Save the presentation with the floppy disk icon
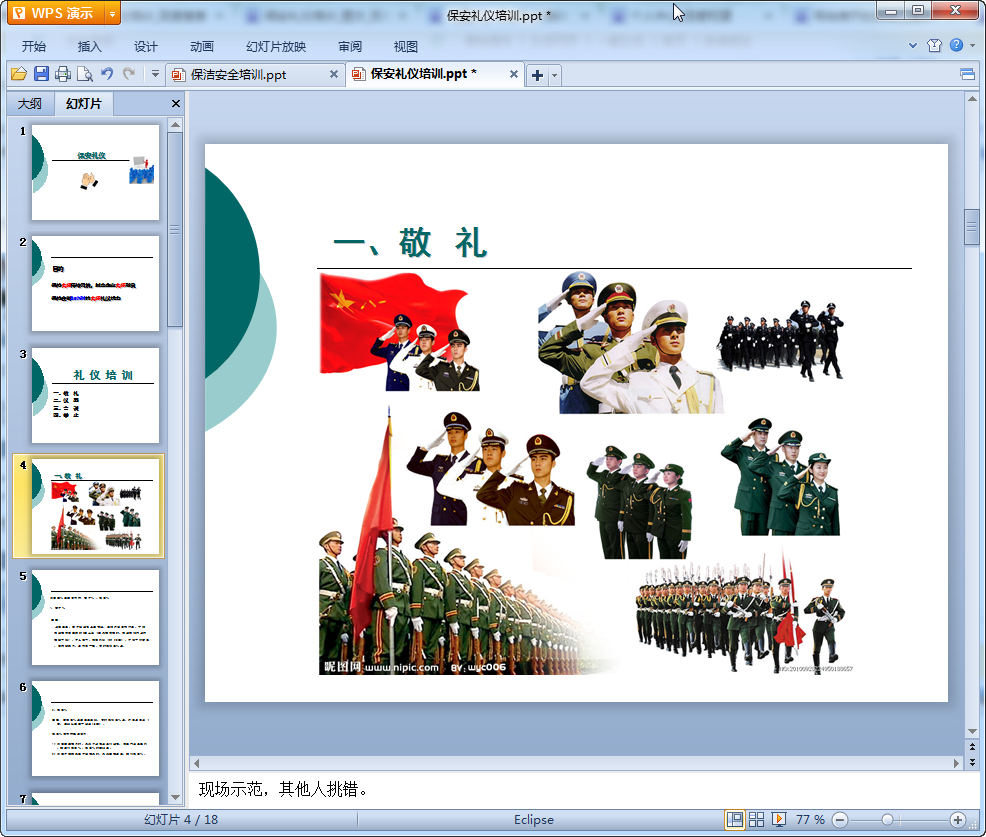Viewport: 986px width, 837px height. coord(42,74)
